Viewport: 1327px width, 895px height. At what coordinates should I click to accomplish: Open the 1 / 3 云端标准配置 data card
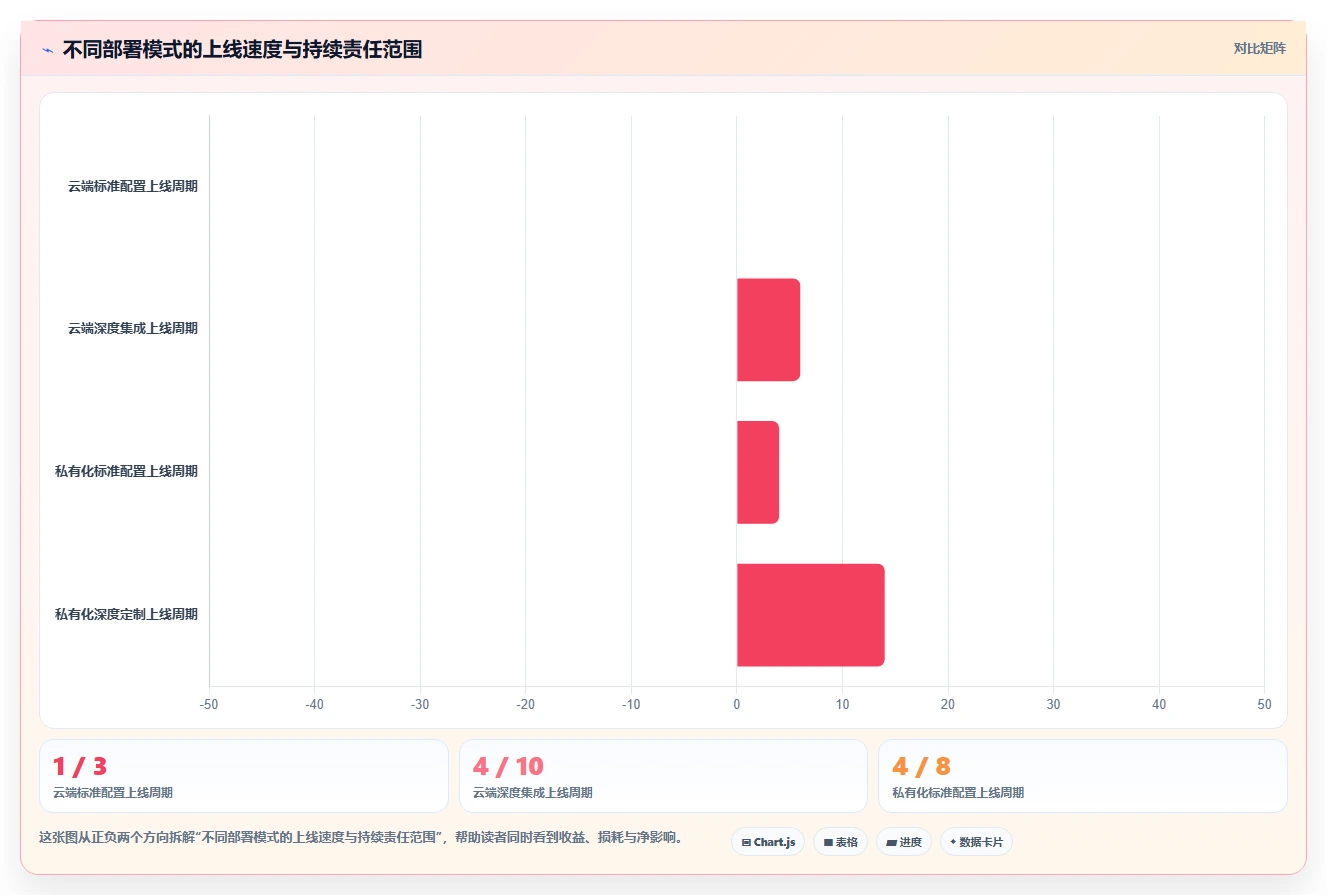point(244,776)
